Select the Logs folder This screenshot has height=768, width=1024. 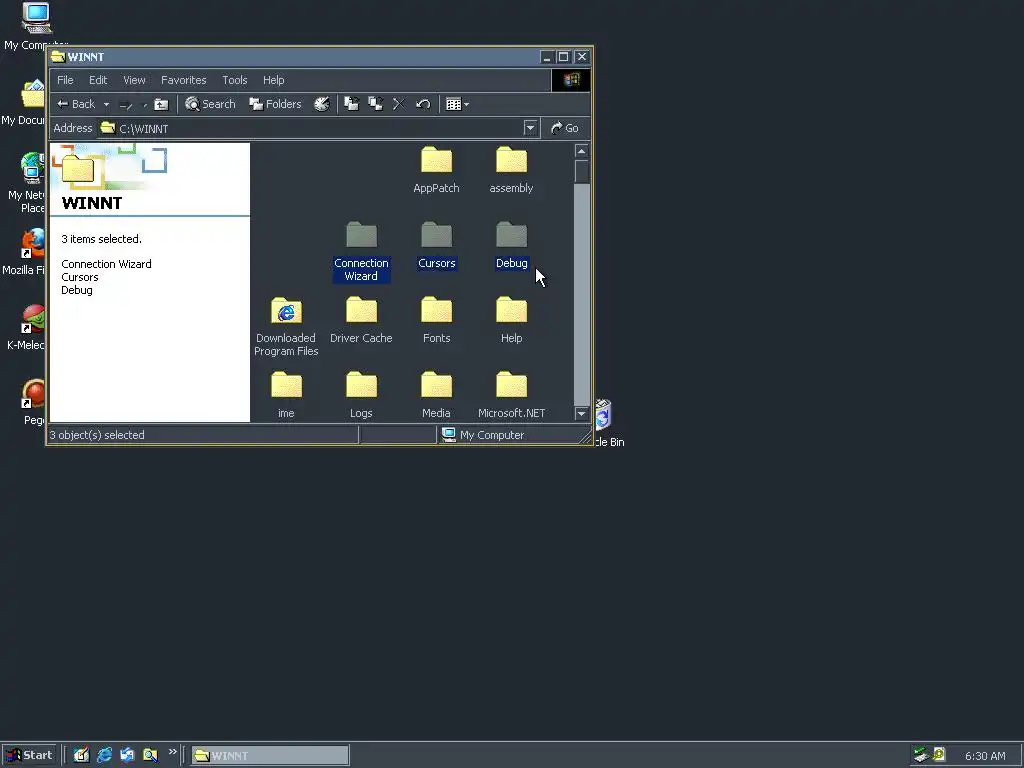tap(361, 395)
